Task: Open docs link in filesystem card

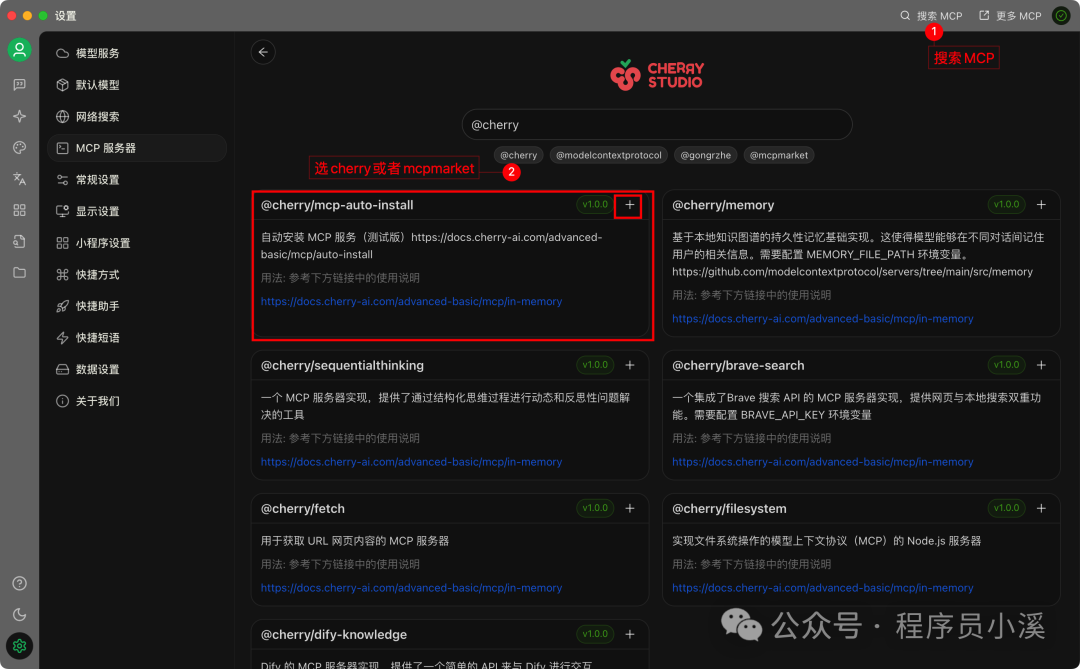Action: [822, 588]
